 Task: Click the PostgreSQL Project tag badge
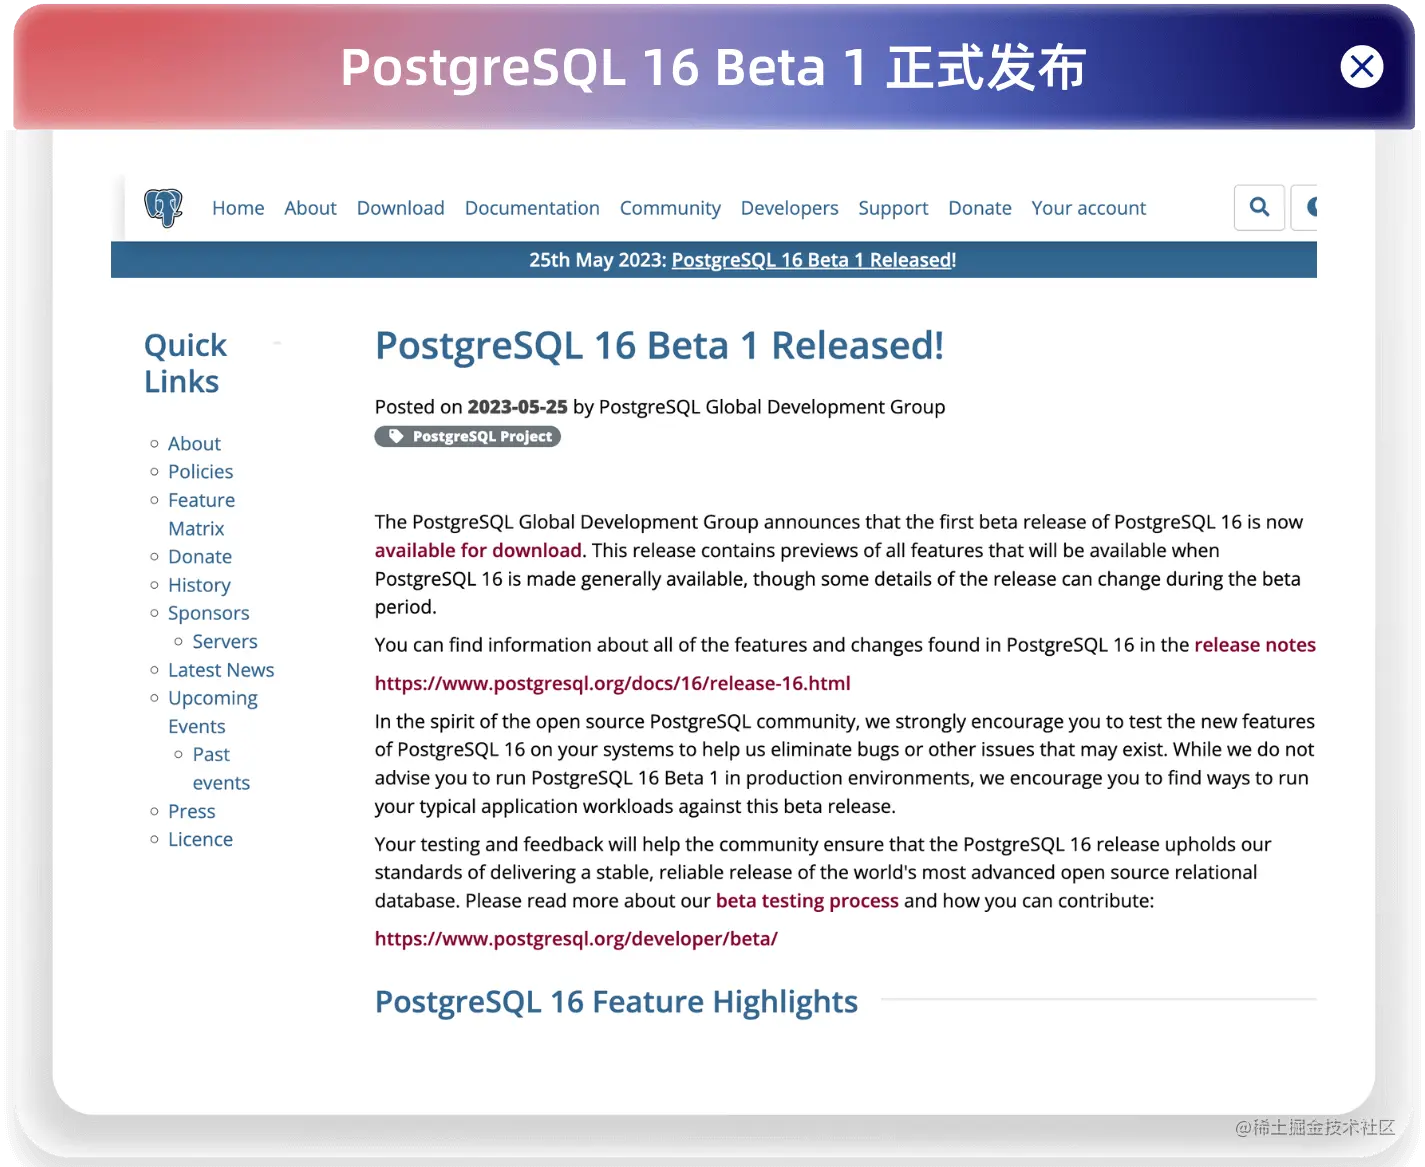pos(467,437)
